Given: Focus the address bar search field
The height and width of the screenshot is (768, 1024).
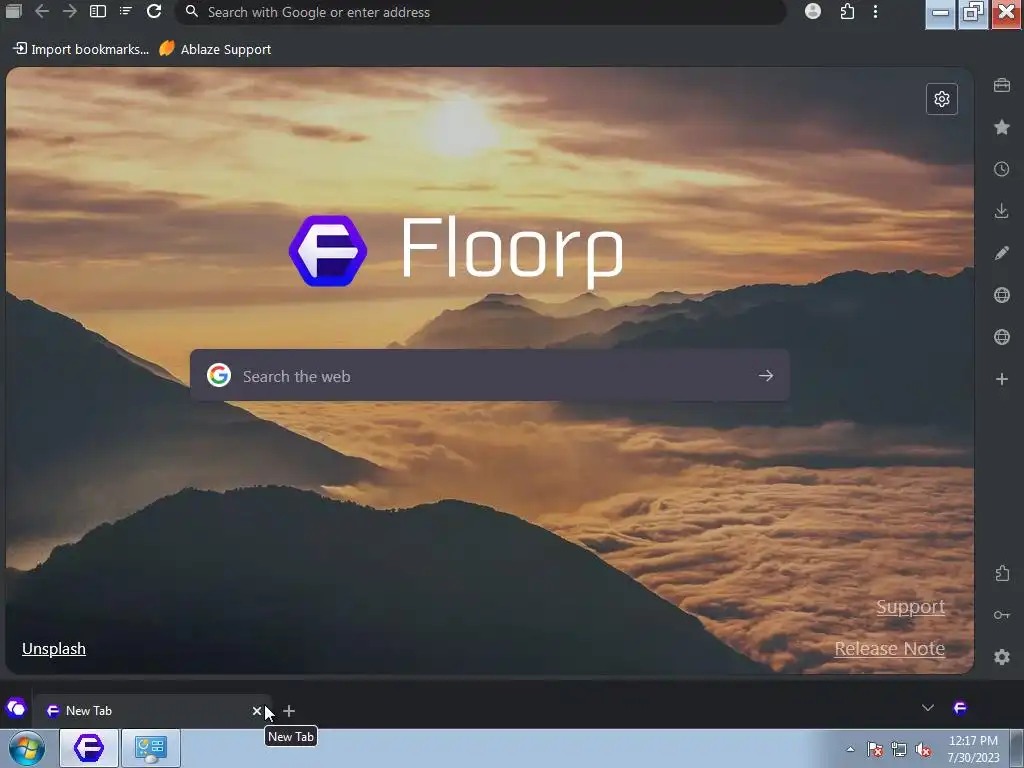Looking at the screenshot, I should (481, 12).
